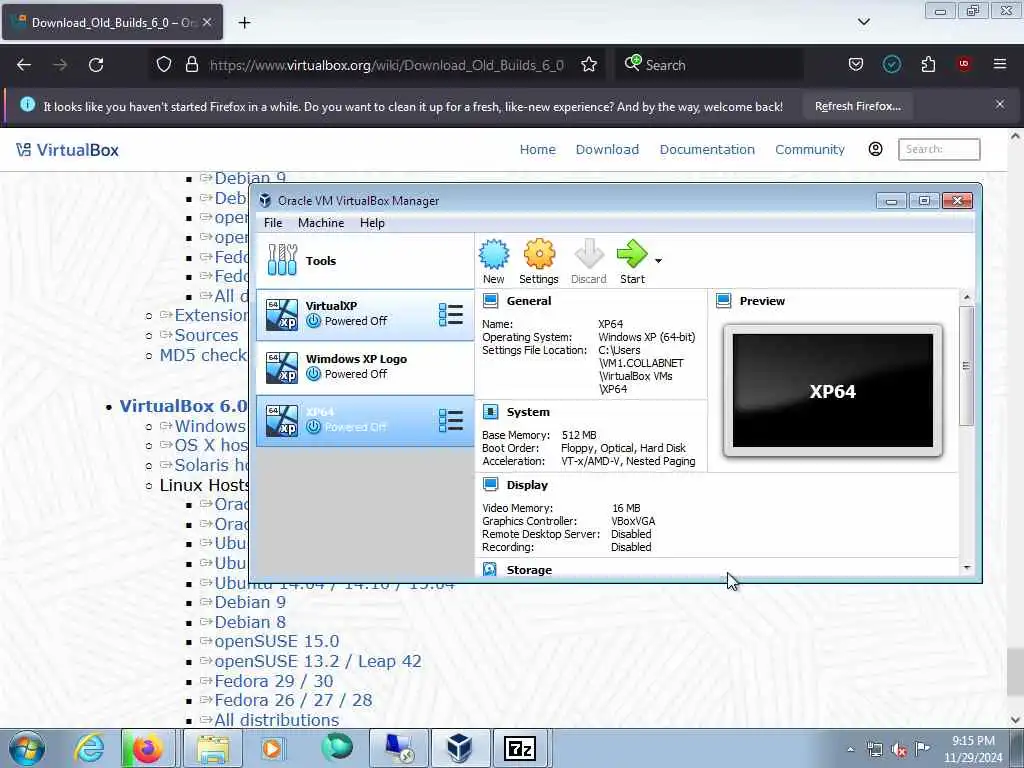
Task: Open Pocket save icon
Action: pyautogui.click(x=856, y=64)
